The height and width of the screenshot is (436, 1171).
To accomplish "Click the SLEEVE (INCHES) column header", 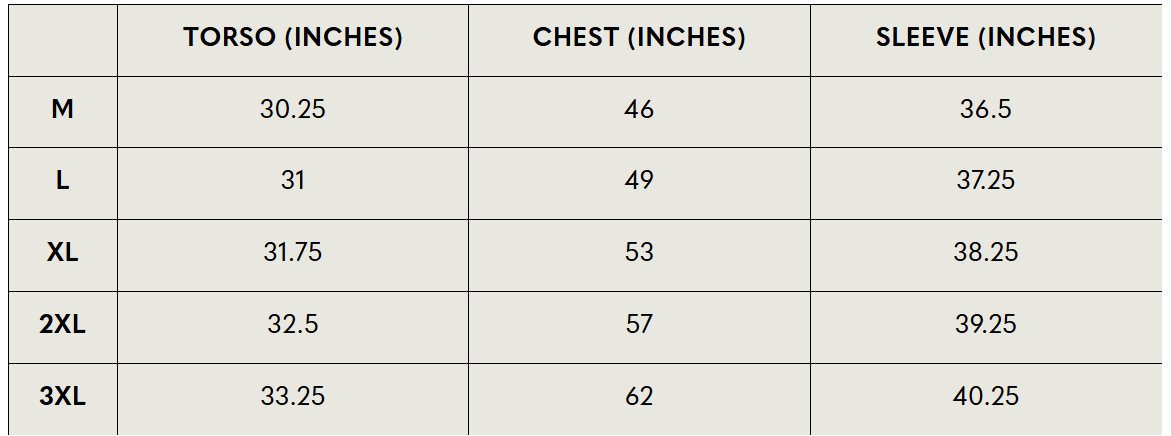I will click(985, 38).
